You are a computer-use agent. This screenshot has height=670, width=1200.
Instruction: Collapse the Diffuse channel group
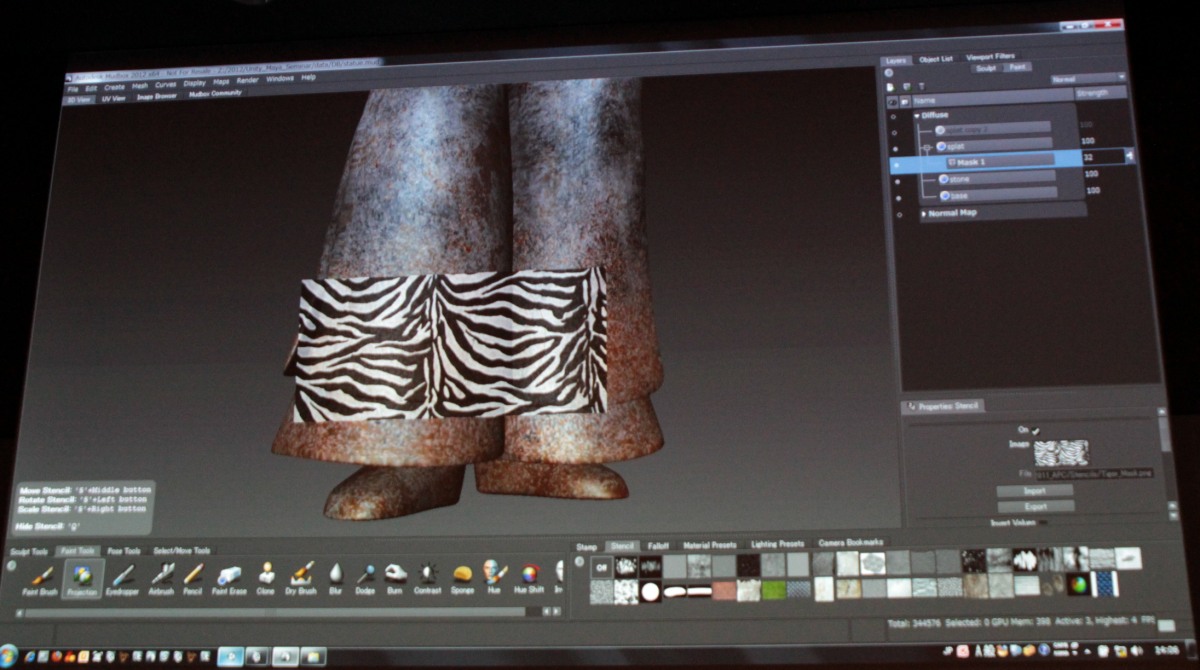916,116
